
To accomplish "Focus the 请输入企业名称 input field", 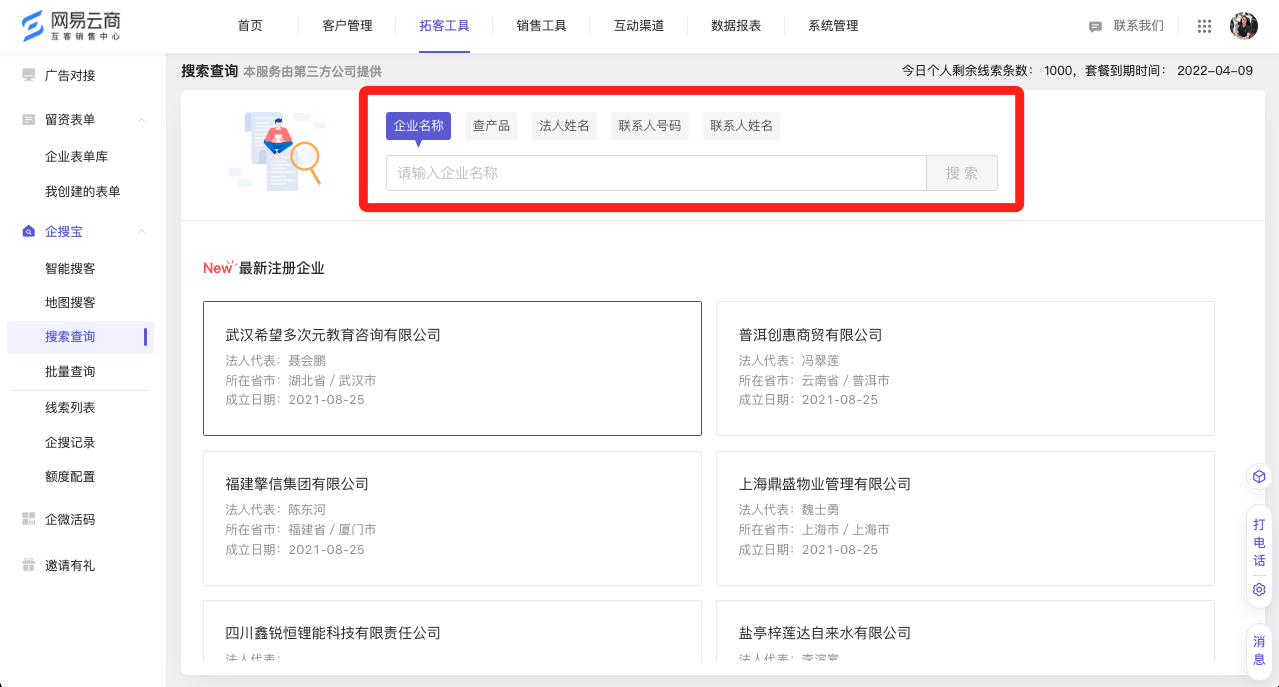I will tap(656, 173).
